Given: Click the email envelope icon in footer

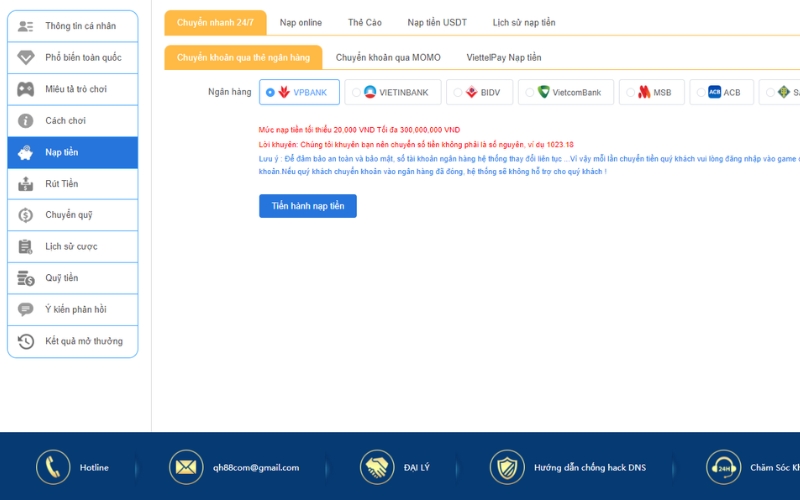Looking at the screenshot, I should (x=185, y=467).
